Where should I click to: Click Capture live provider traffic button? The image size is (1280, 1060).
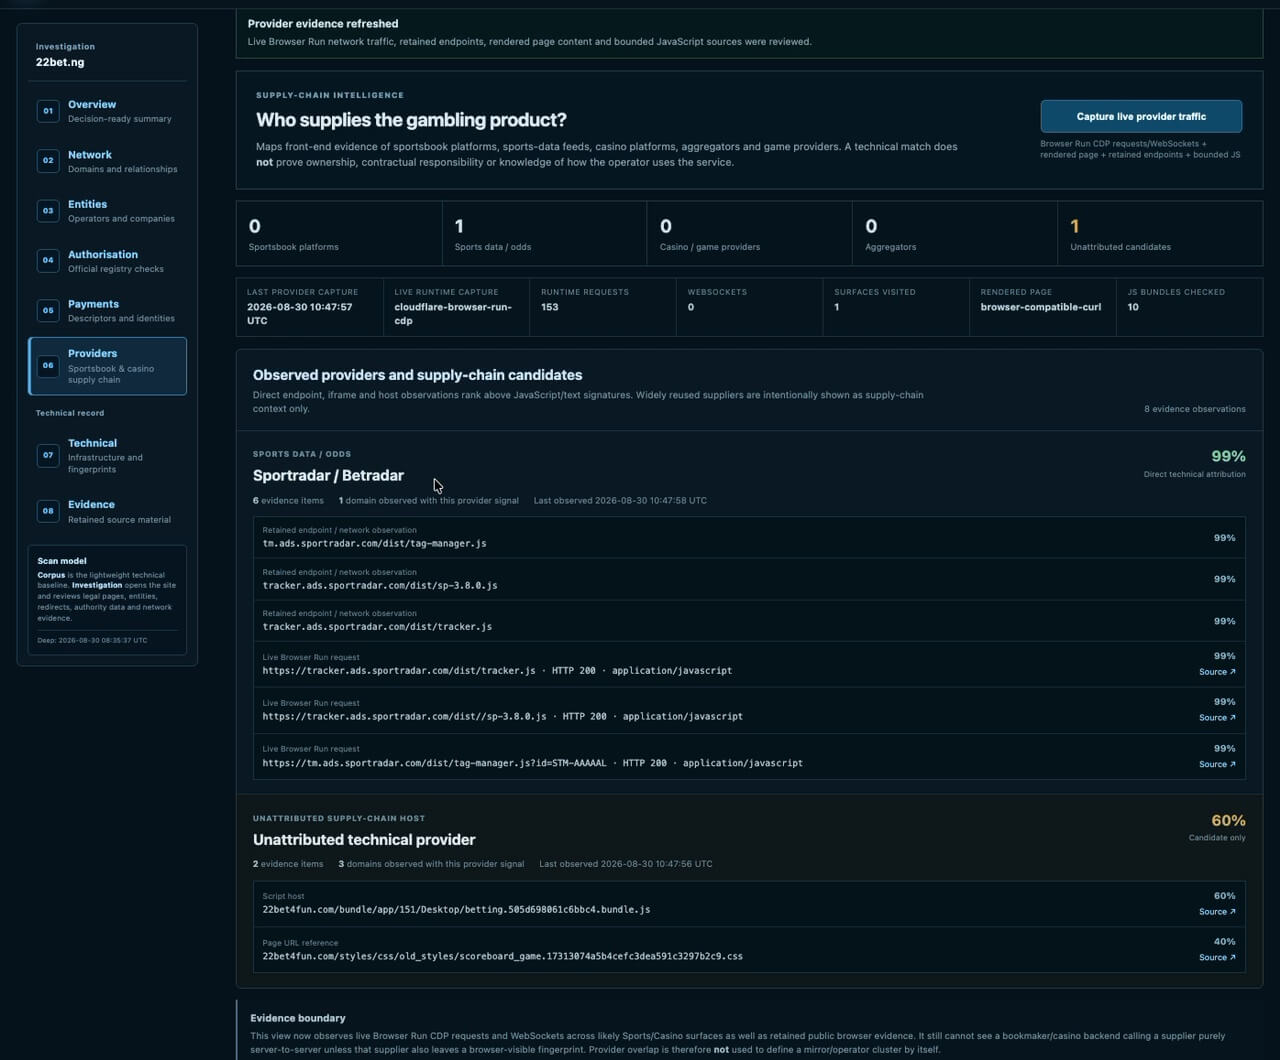click(x=1141, y=116)
